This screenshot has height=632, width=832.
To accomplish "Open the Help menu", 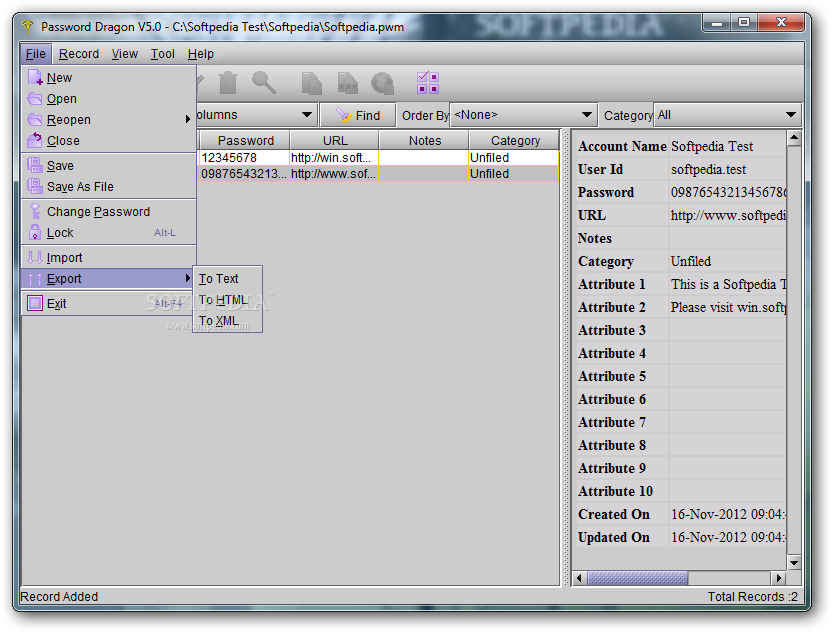I will tap(201, 54).
